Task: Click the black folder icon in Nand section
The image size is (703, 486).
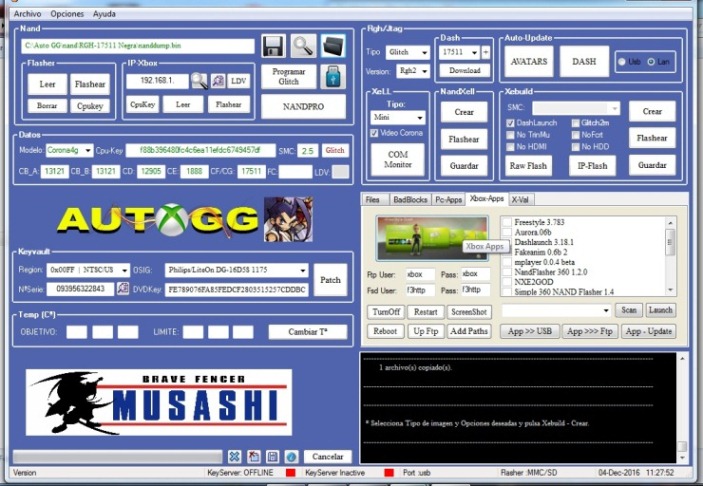Action: click(x=333, y=46)
